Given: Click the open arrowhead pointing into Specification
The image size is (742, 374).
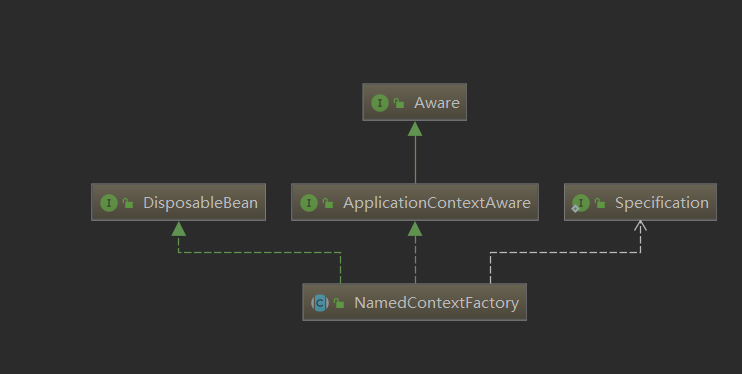Looking at the screenshot, I should click(x=640, y=226).
